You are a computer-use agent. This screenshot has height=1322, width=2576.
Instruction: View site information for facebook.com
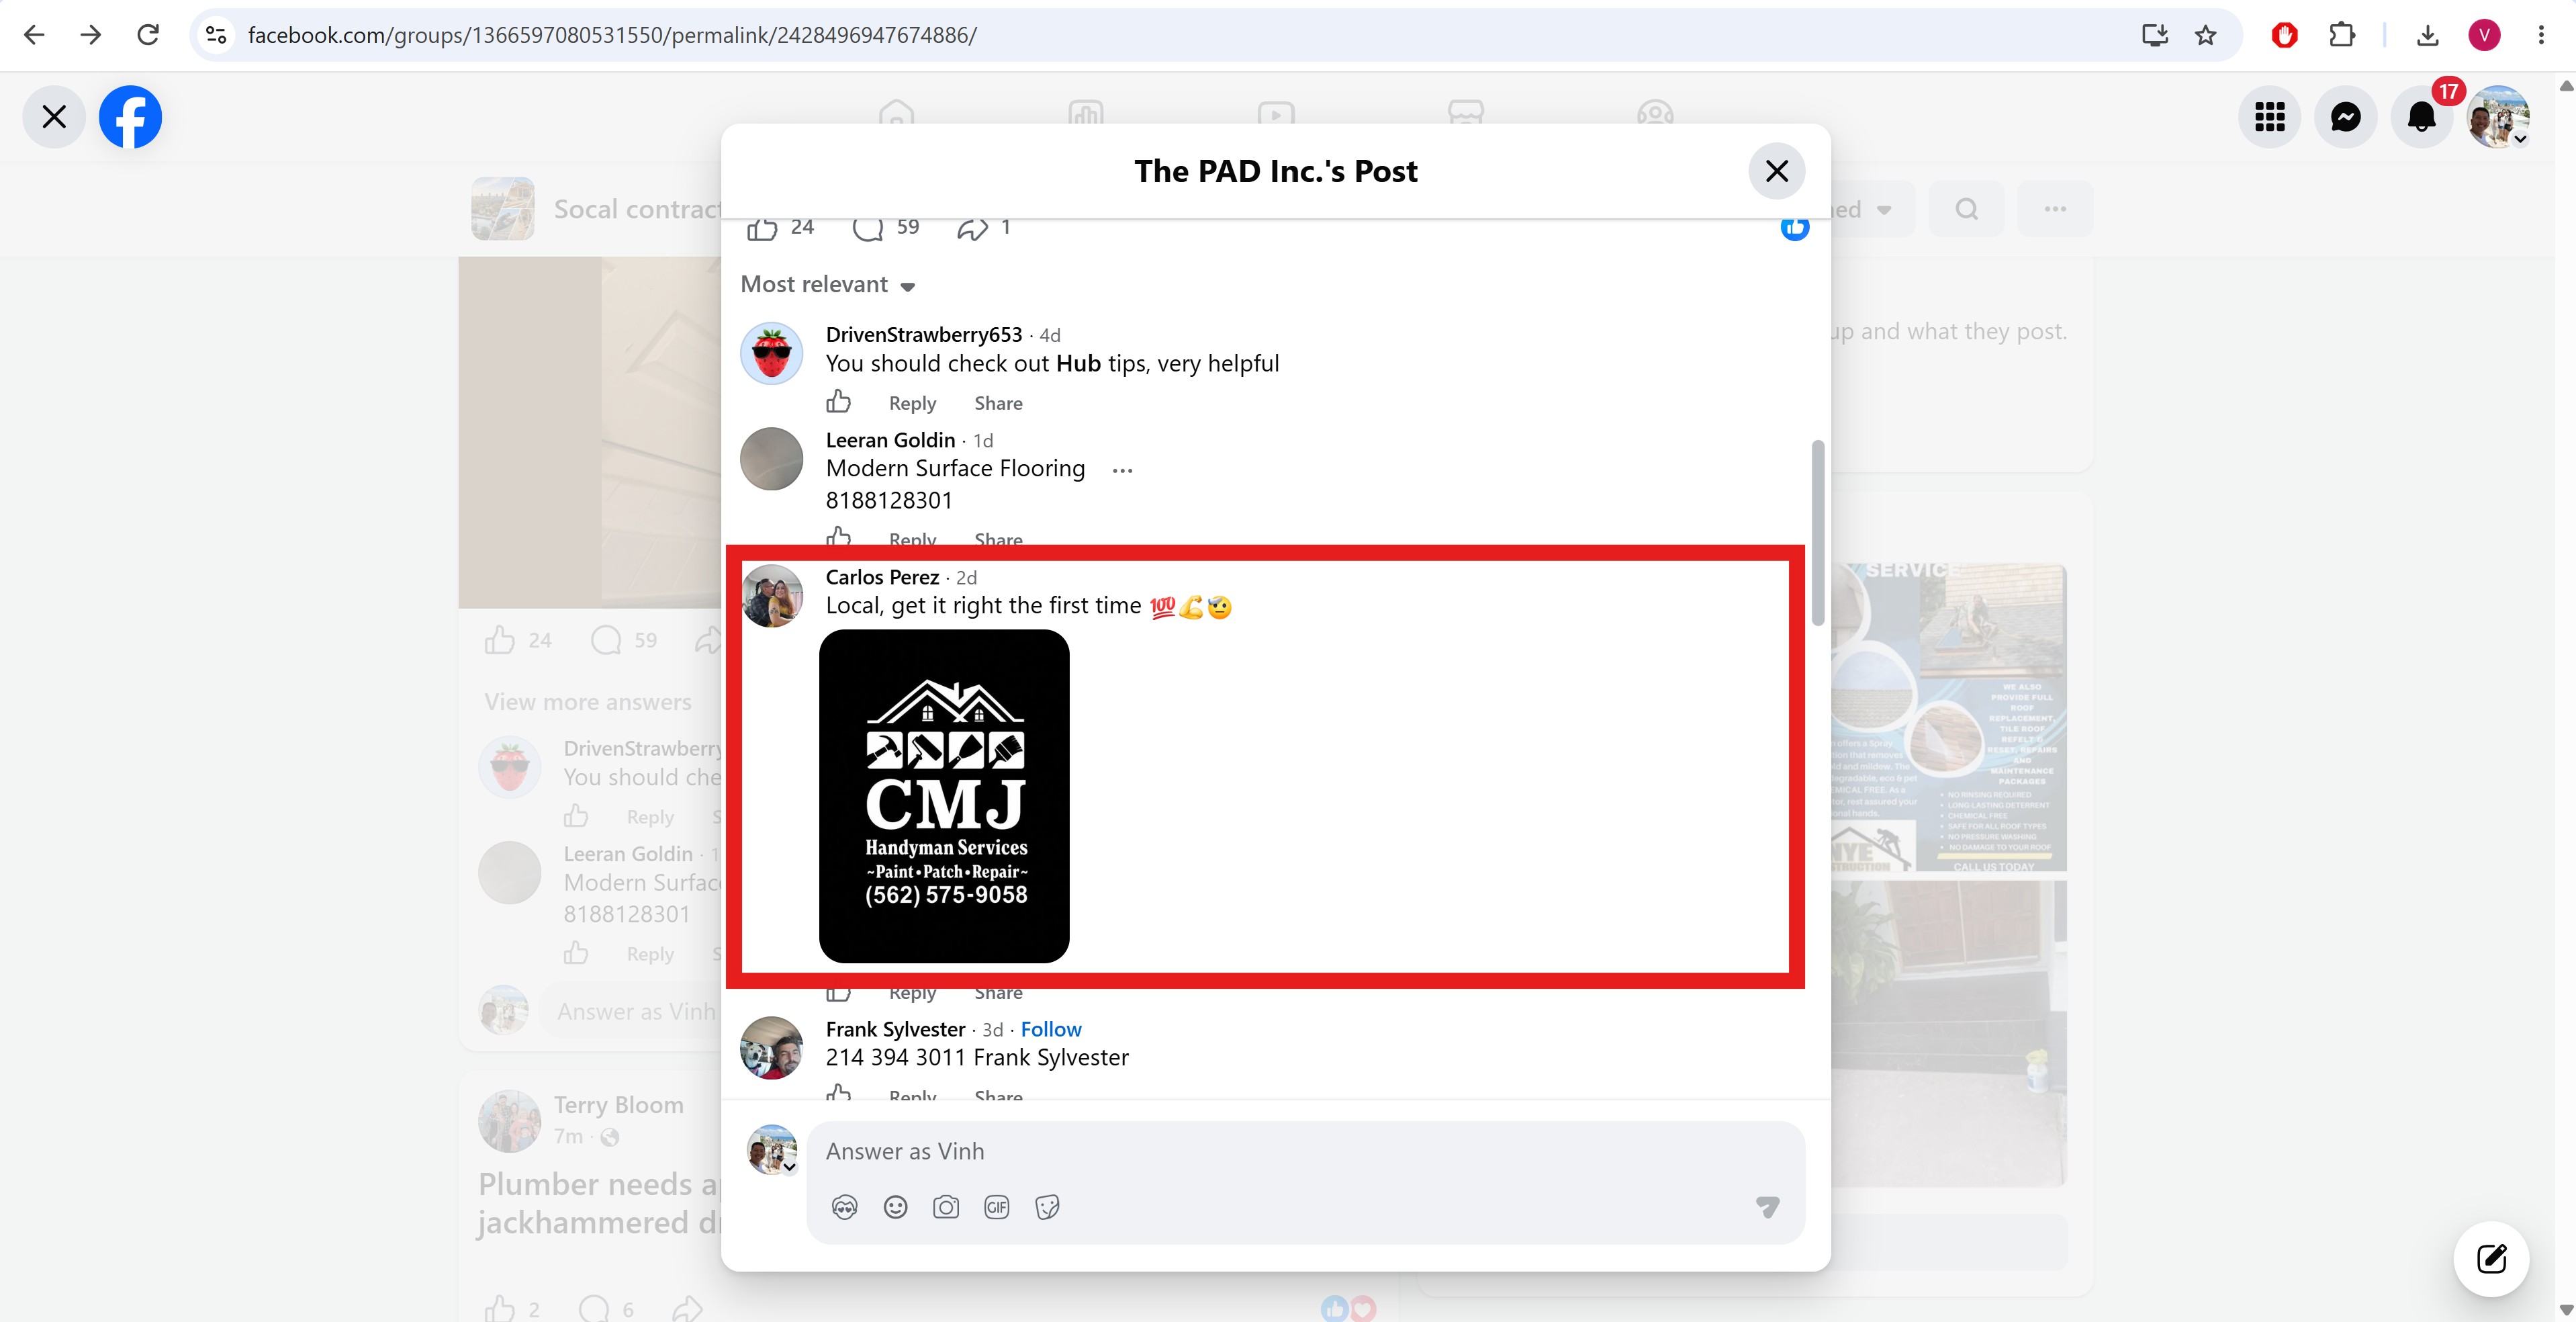point(216,35)
